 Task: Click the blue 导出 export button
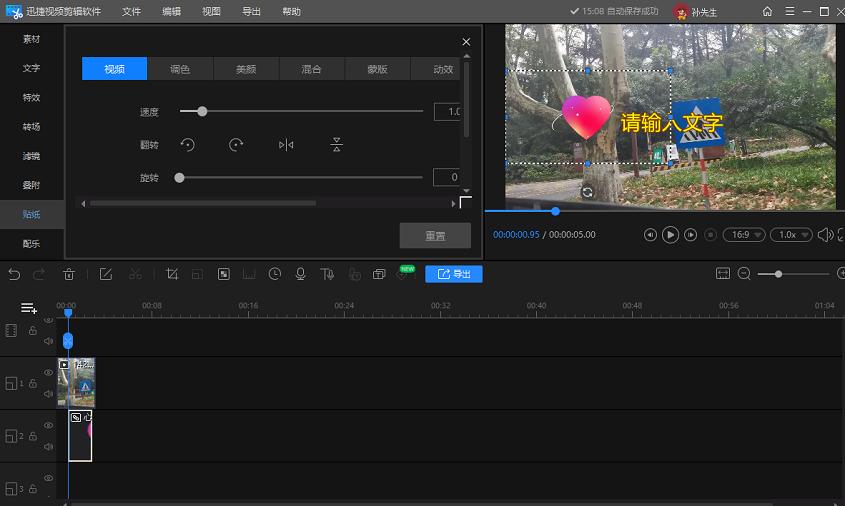[x=453, y=274]
